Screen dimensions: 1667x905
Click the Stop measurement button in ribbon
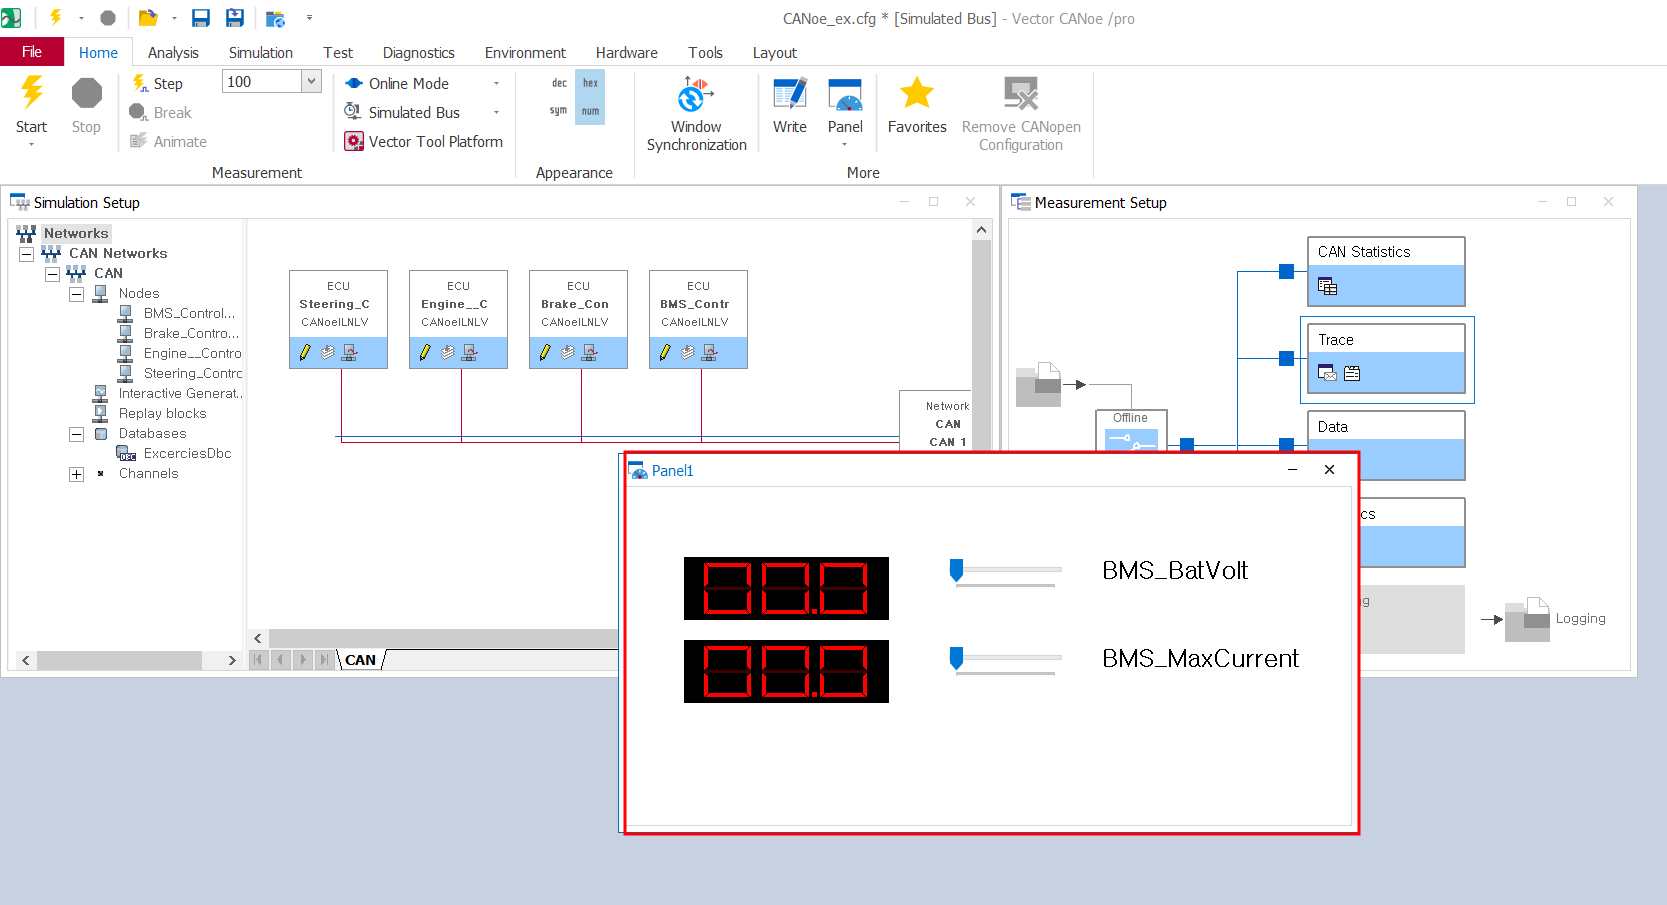pyautogui.click(x=86, y=105)
